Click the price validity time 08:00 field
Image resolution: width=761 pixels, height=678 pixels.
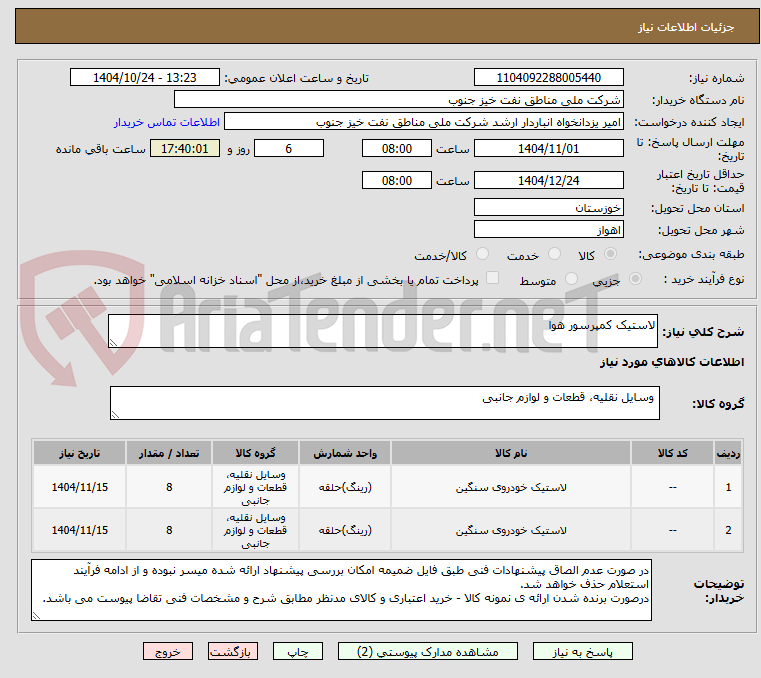[397, 180]
